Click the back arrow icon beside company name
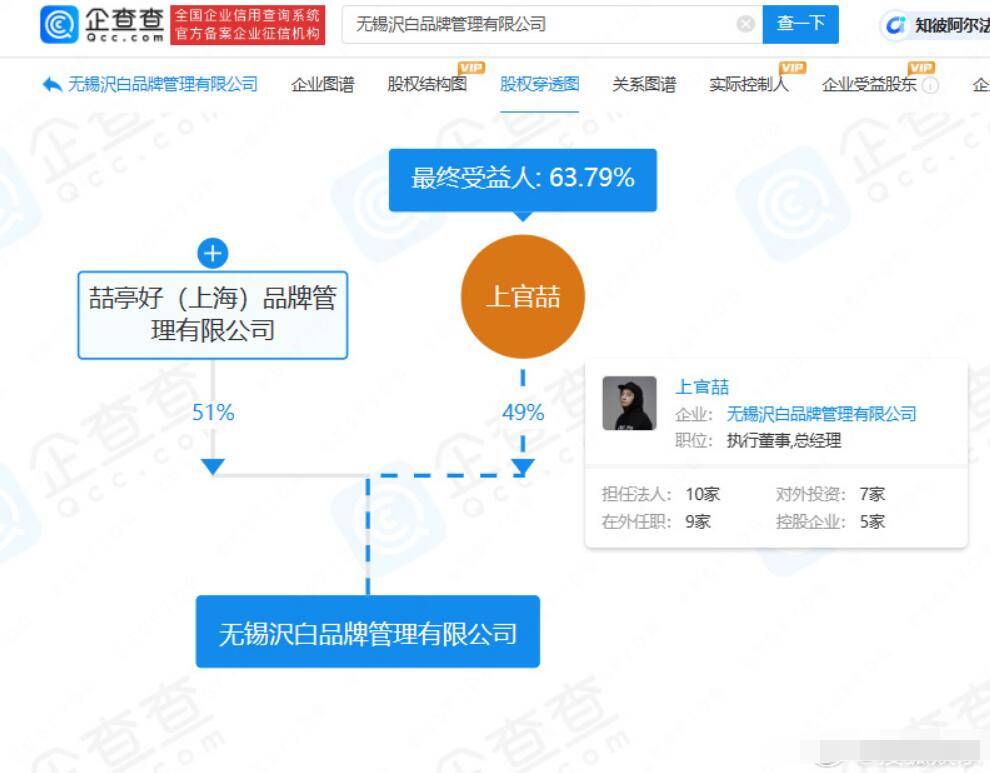Screen dimensions: 990x773 tap(52, 84)
